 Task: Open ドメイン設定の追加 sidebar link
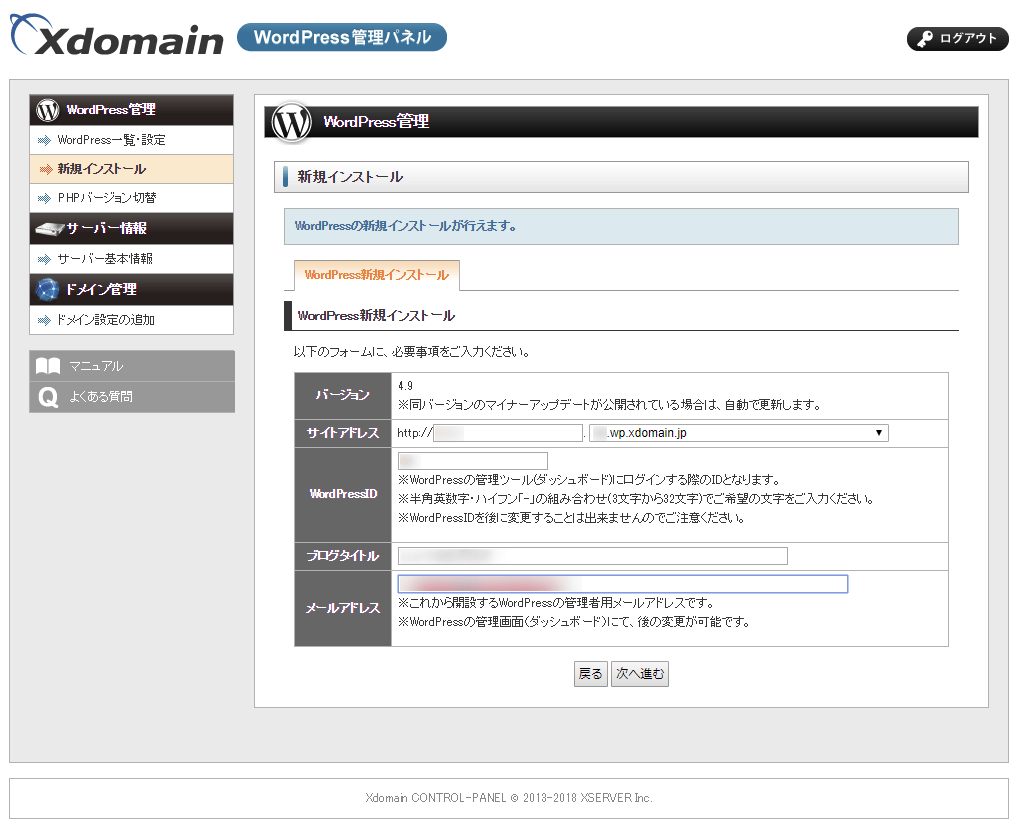click(106, 320)
